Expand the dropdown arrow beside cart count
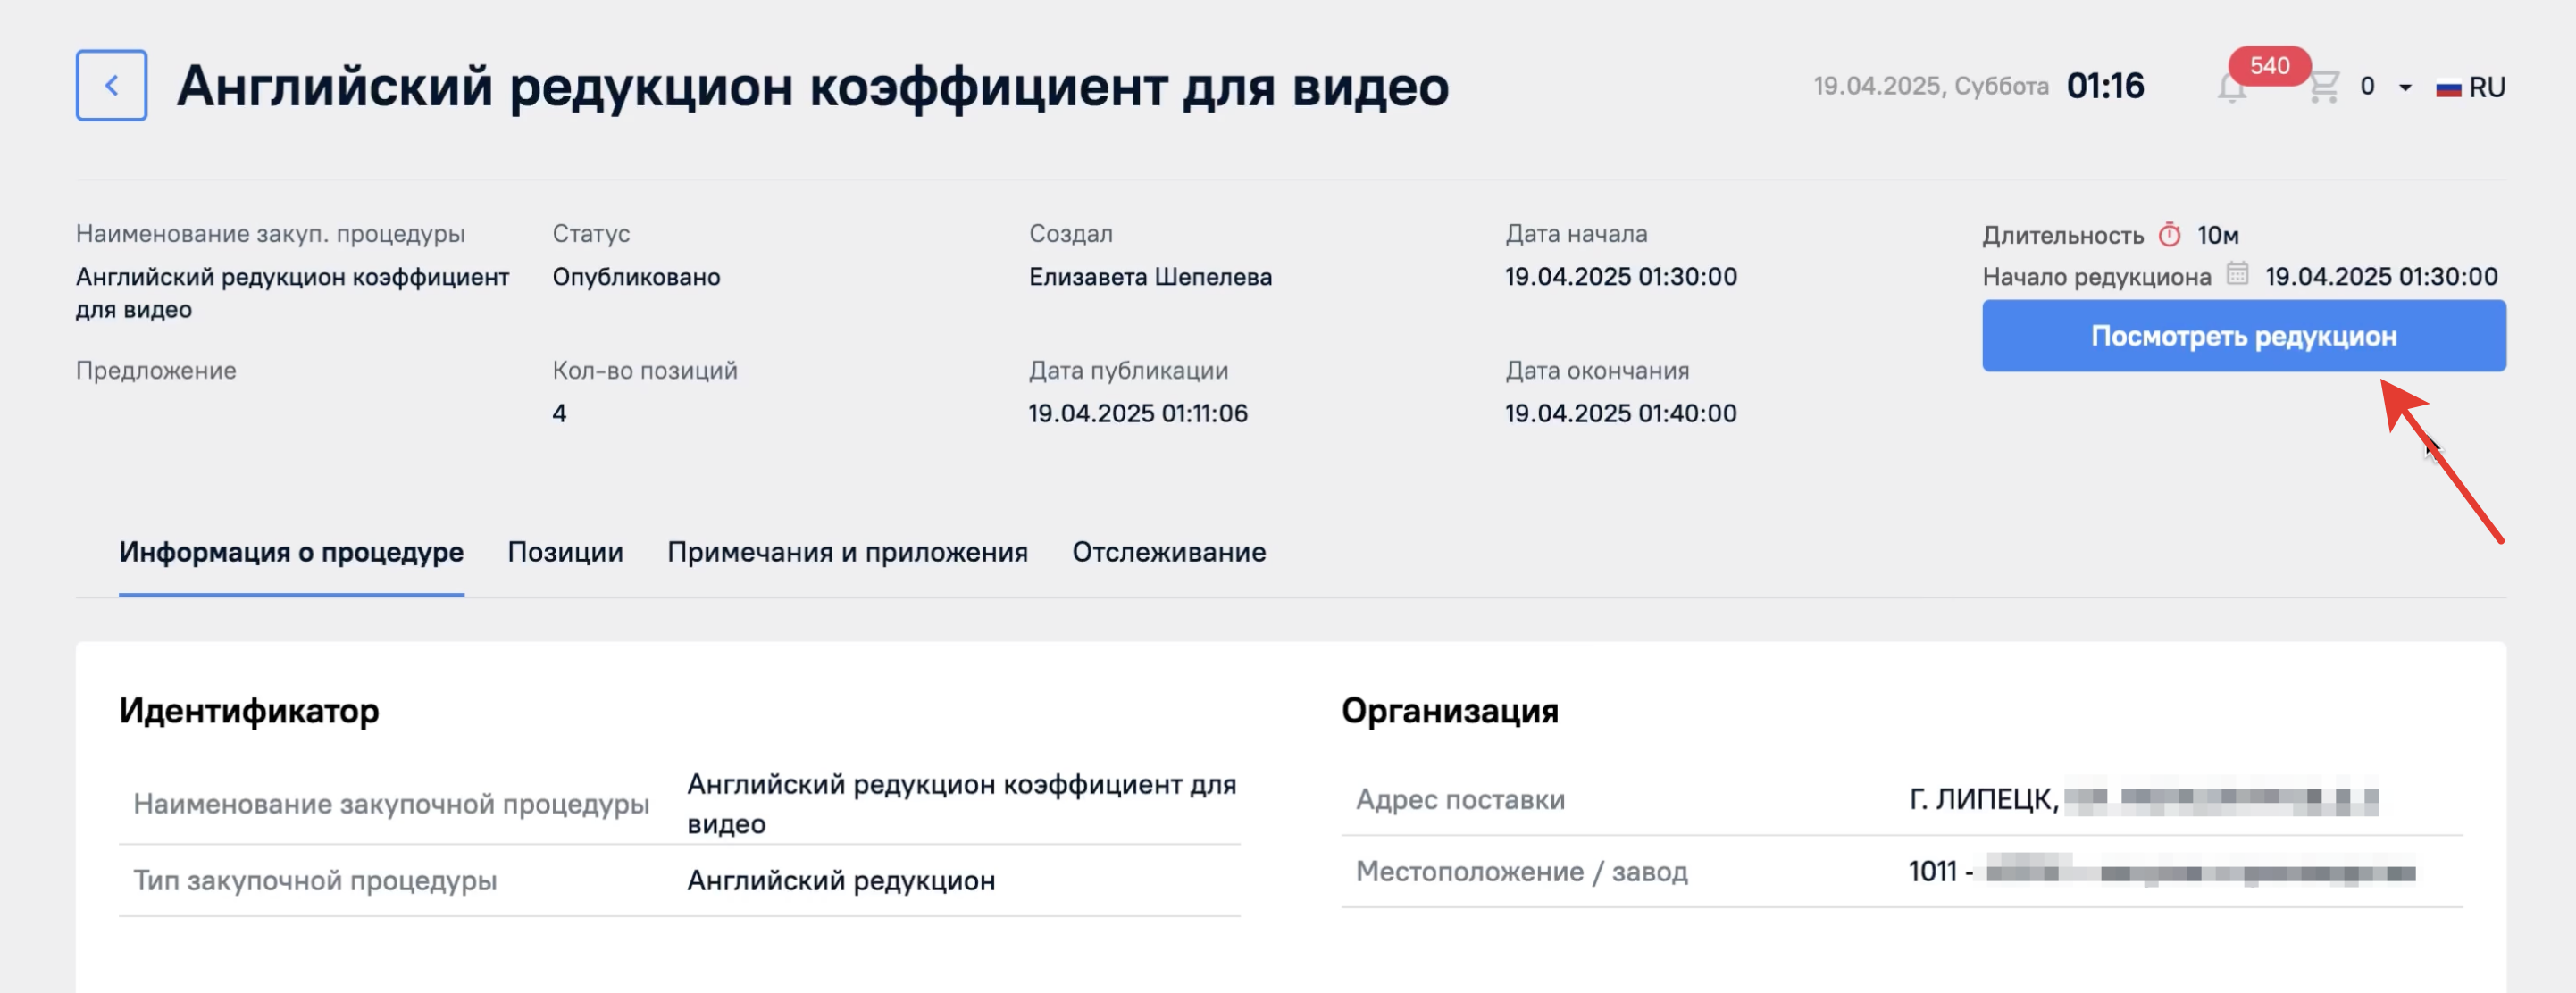 click(2405, 88)
